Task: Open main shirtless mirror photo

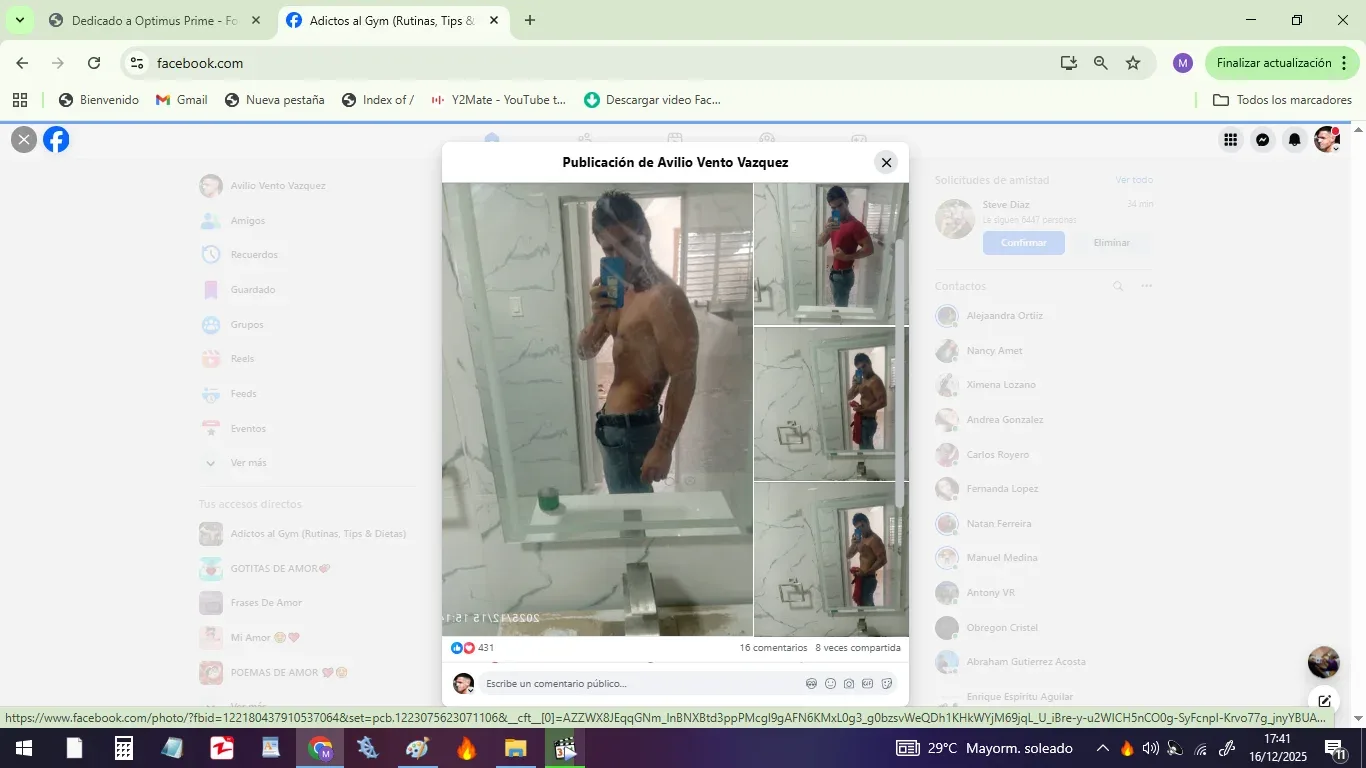Action: point(597,409)
